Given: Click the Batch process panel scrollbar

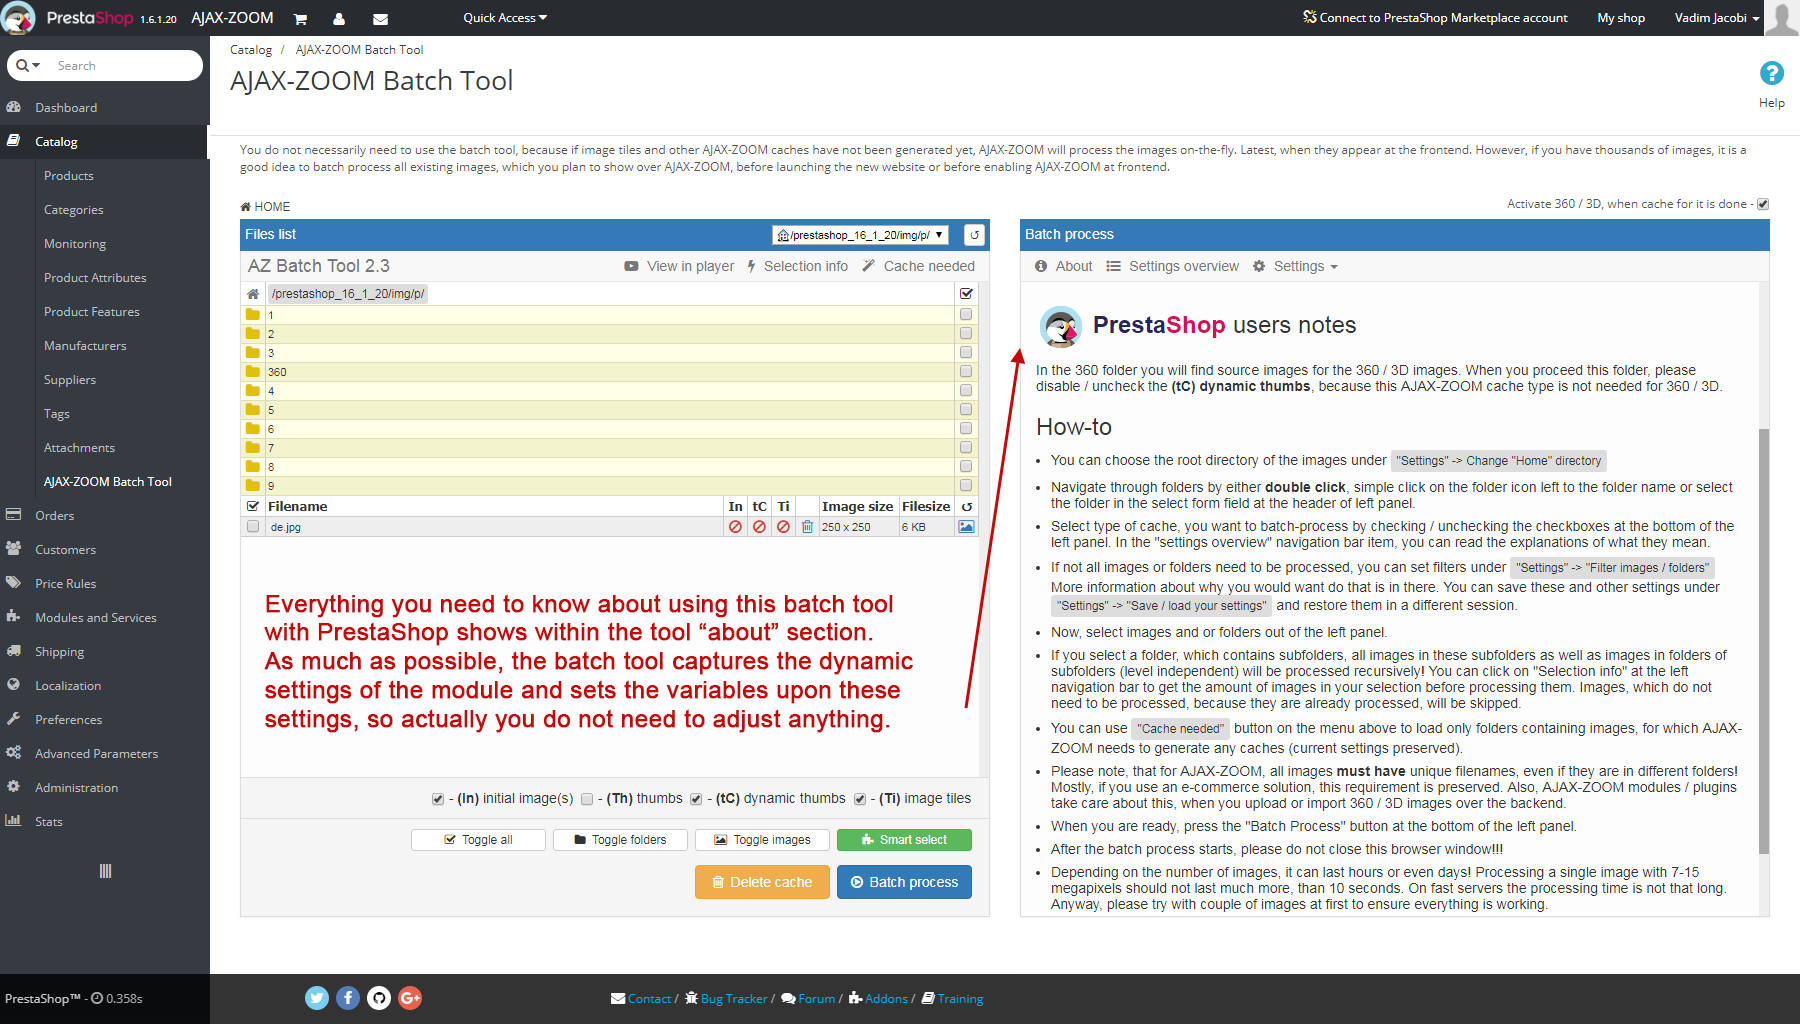Looking at the screenshot, I should pyautogui.click(x=1763, y=640).
